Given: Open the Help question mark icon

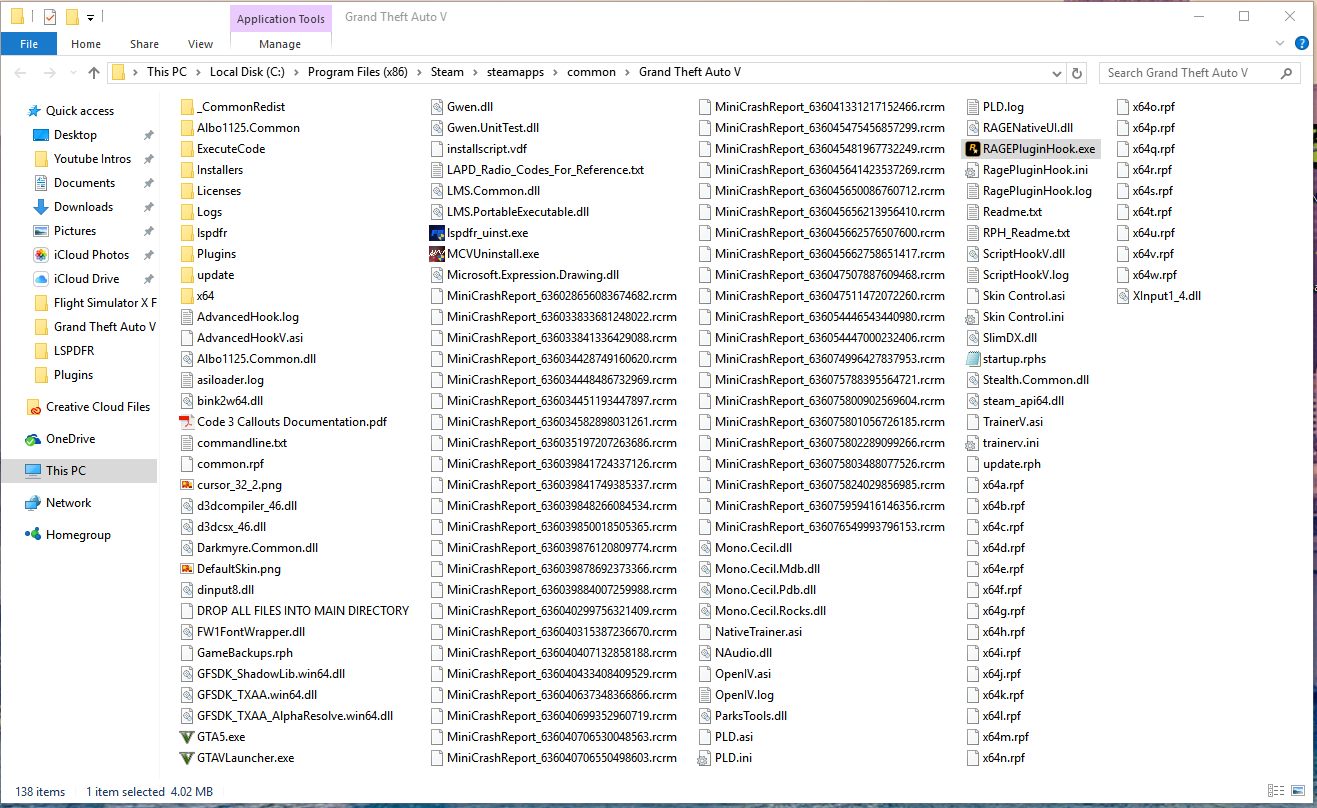Looking at the screenshot, I should click(1302, 43).
